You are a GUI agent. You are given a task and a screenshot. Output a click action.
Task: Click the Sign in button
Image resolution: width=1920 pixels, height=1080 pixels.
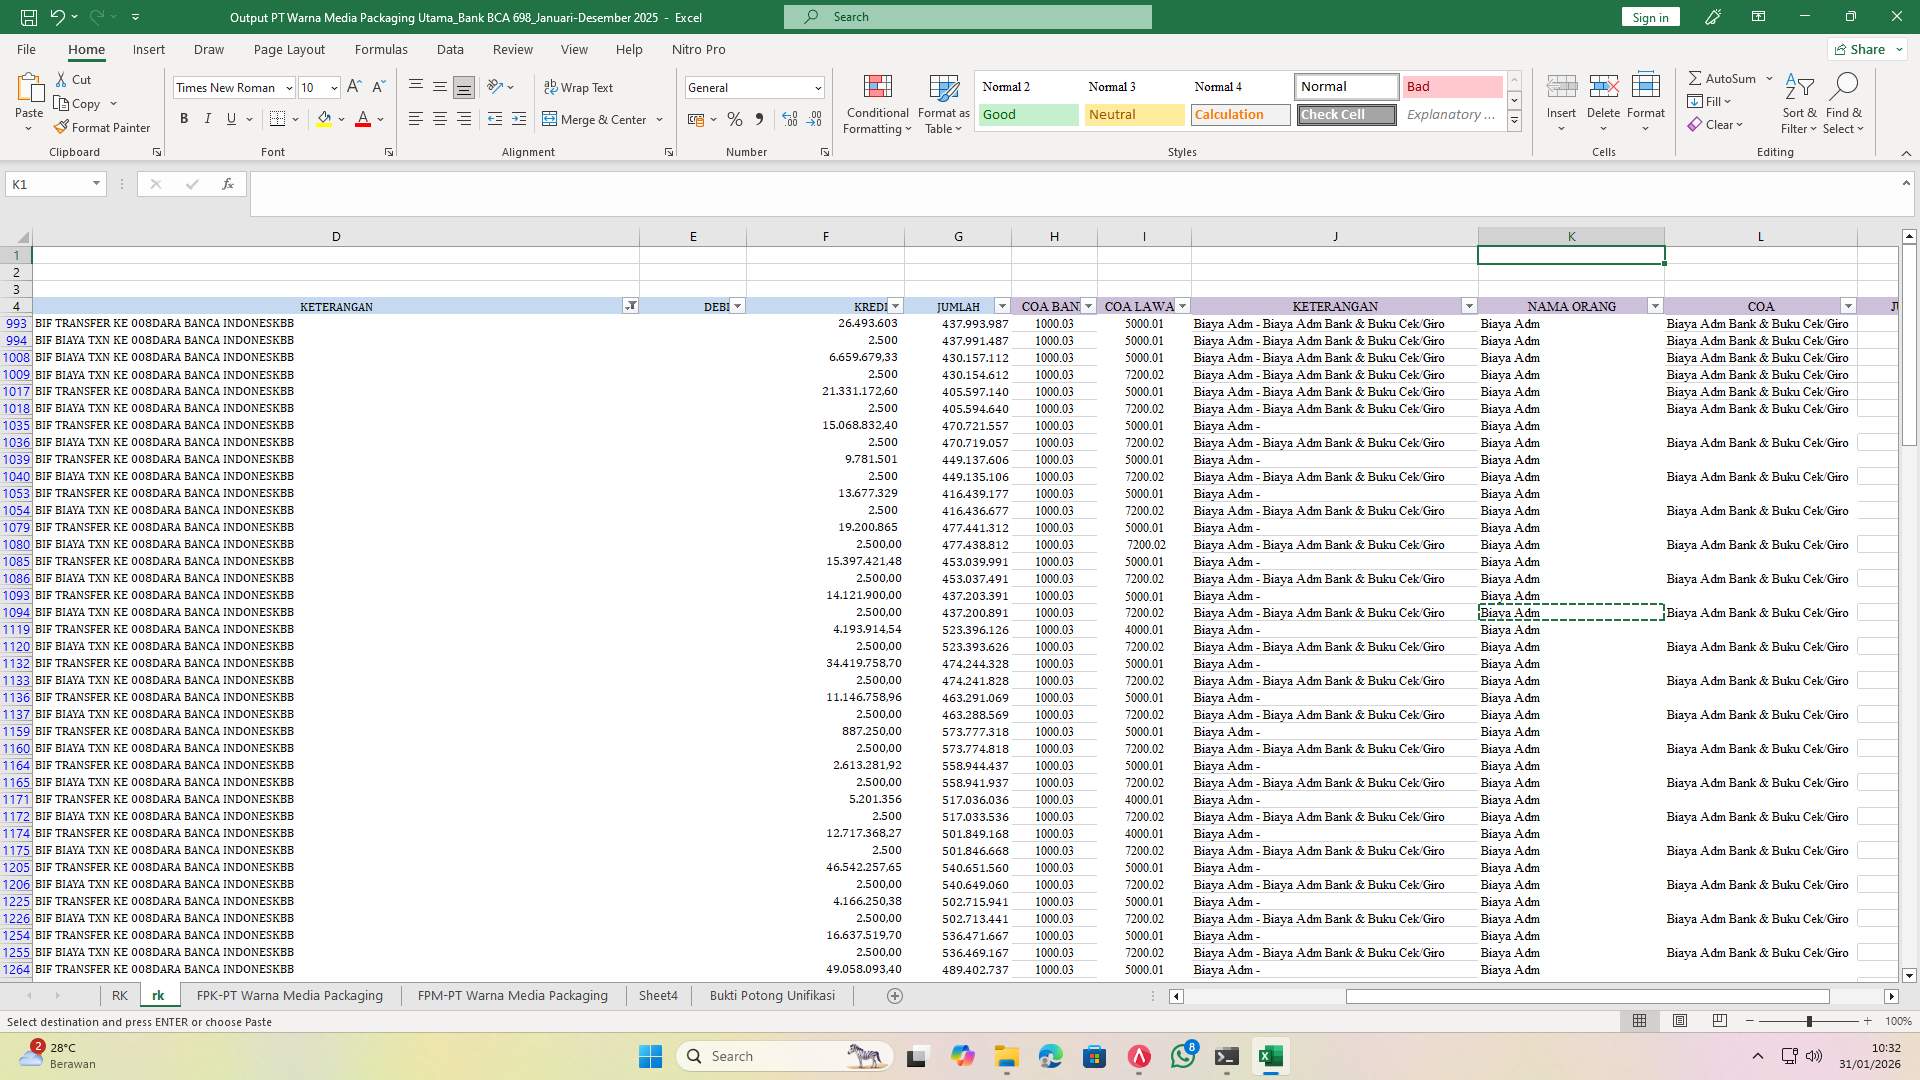1649,17
